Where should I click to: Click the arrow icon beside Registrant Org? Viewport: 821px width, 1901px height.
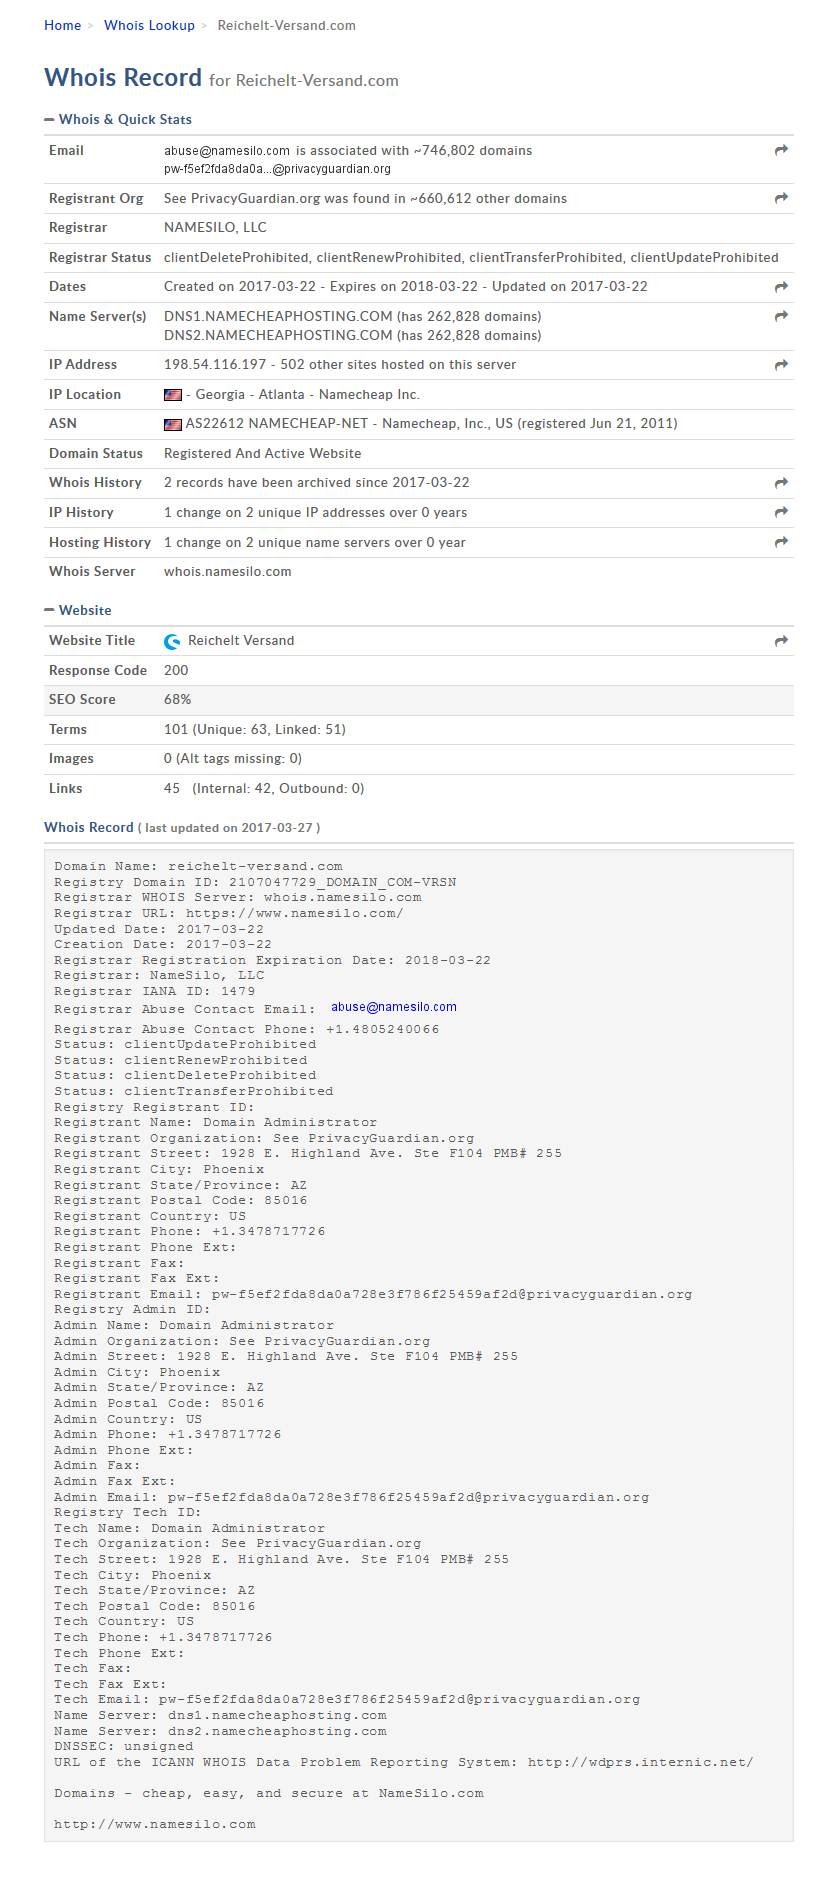click(x=781, y=198)
